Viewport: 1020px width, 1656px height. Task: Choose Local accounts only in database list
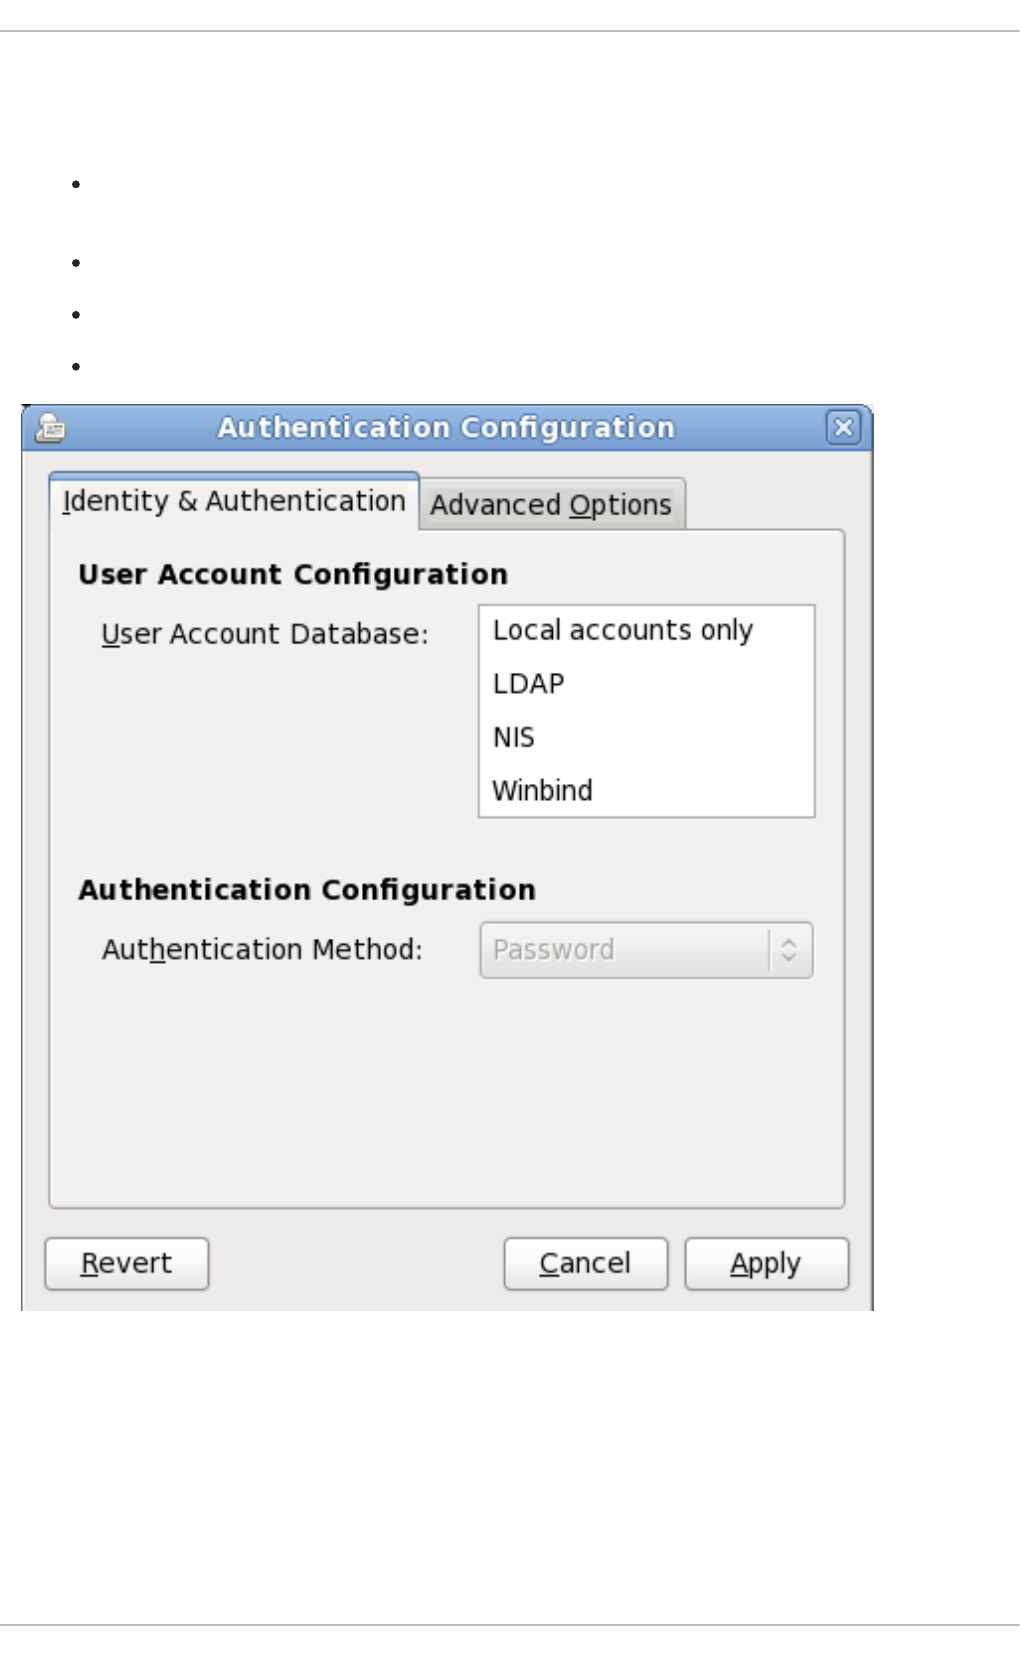point(622,630)
